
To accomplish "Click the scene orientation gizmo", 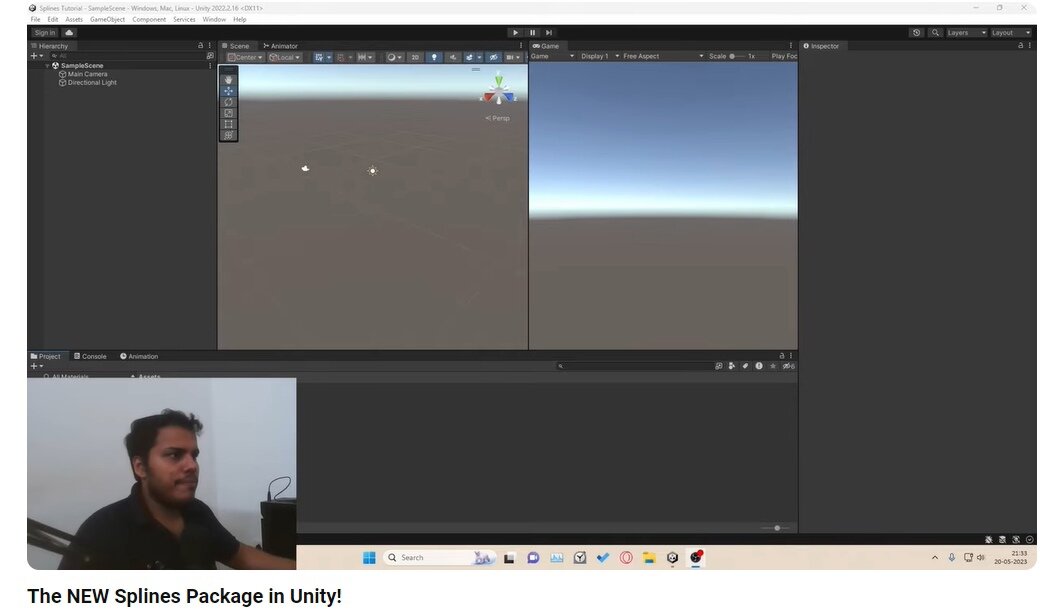I will 498,91.
